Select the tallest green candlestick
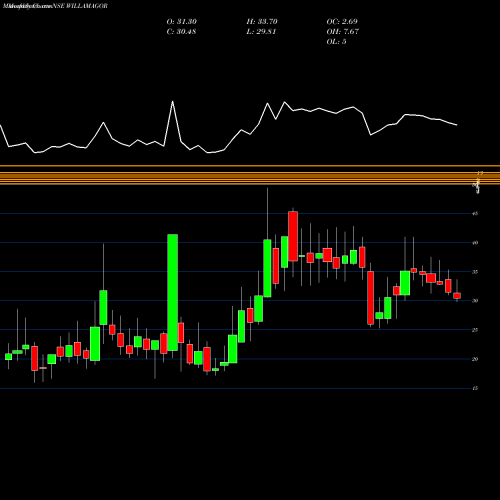500x500 pixels. [172, 292]
